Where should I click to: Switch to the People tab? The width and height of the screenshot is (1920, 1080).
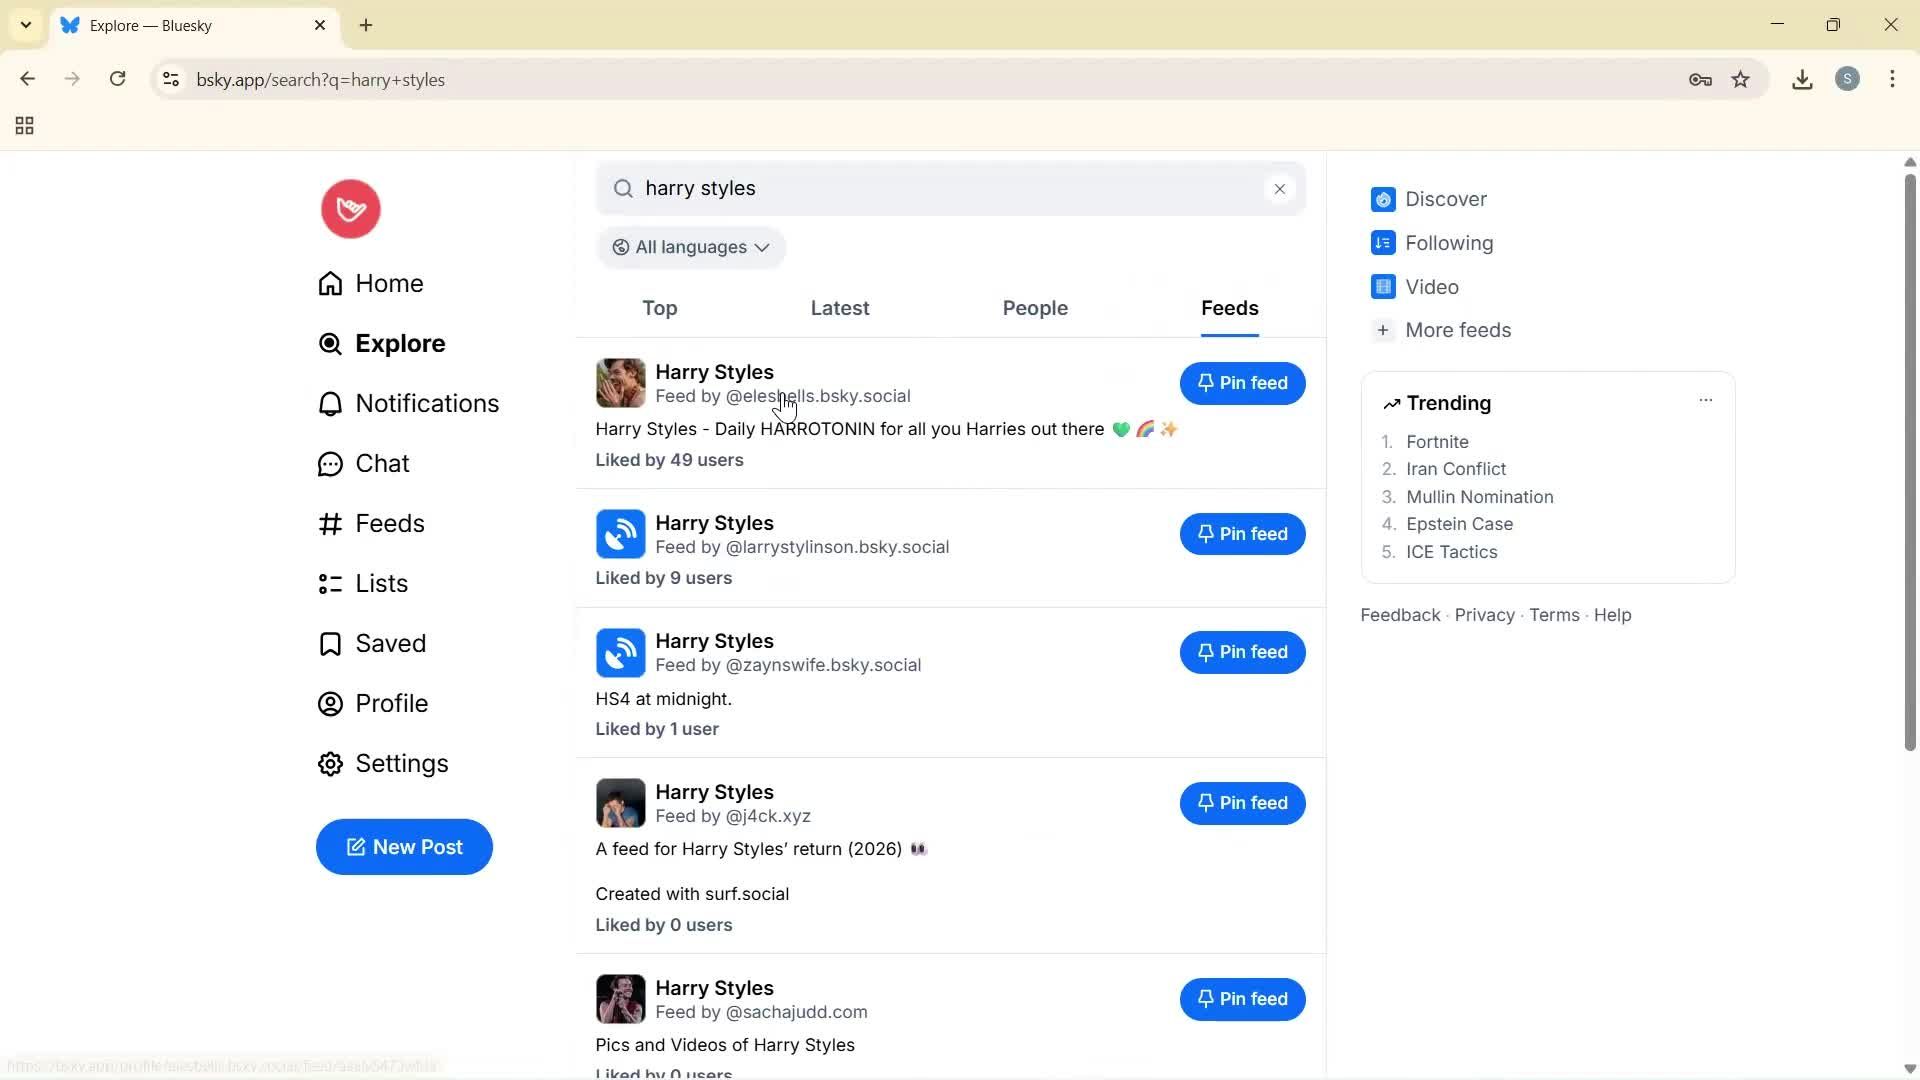[x=1034, y=308]
